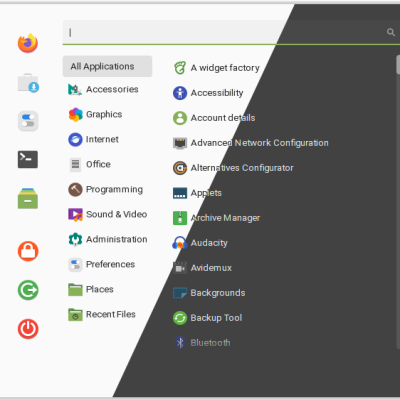Click the Backgrounds icon
The height and width of the screenshot is (400, 400).
(x=180, y=293)
